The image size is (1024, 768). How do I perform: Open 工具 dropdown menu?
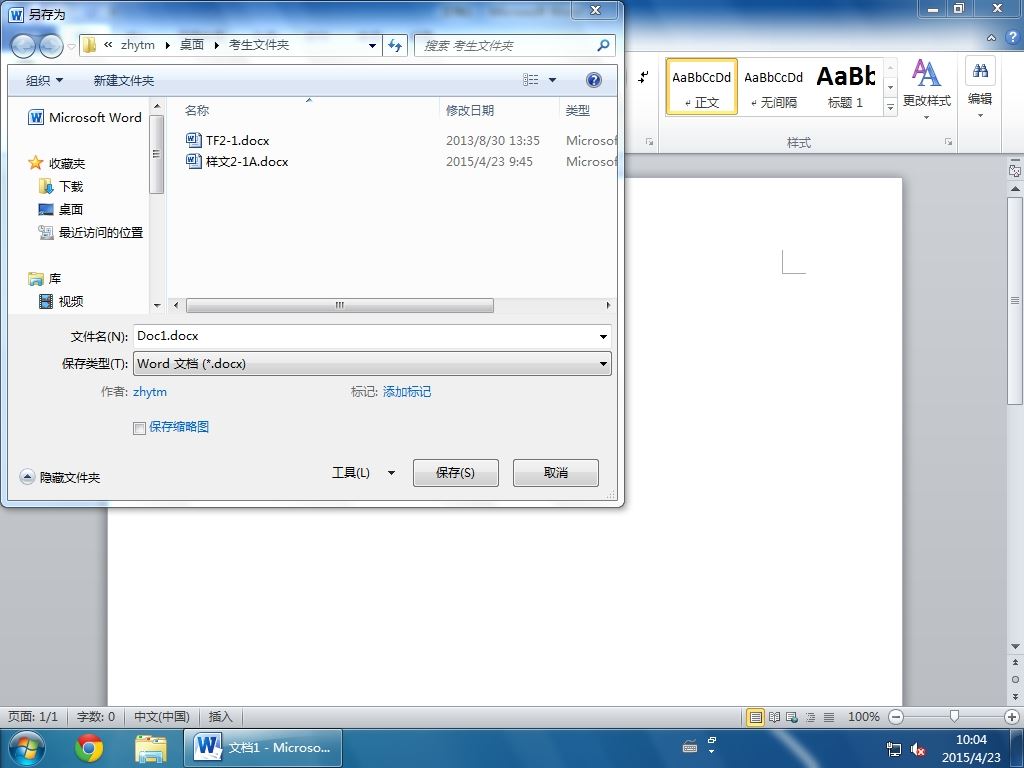(363, 473)
